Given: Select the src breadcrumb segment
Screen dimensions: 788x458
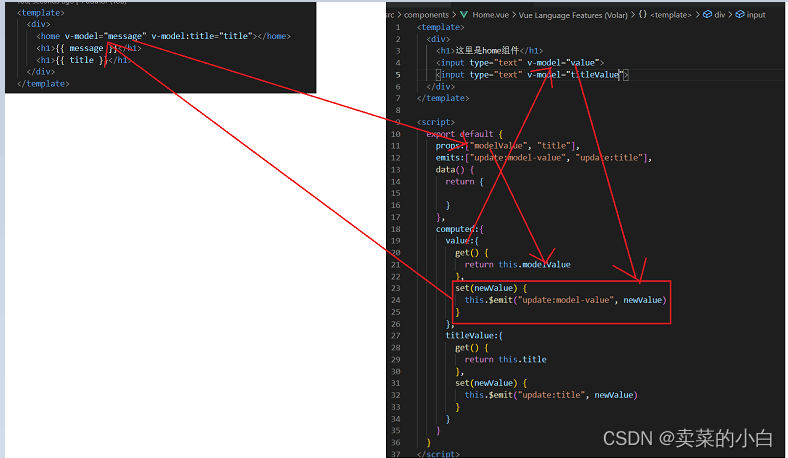Looking at the screenshot, I should pos(390,15).
